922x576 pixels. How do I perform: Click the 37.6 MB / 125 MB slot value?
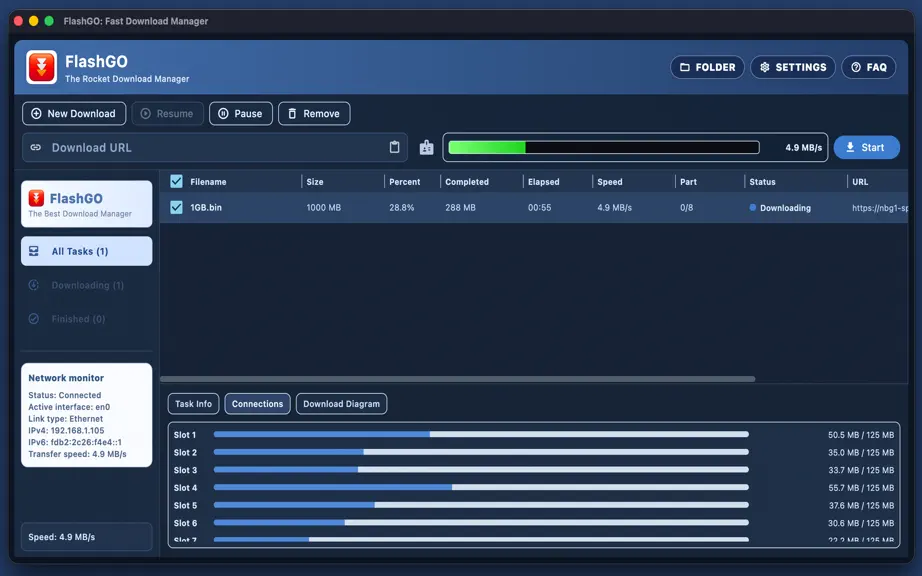point(861,505)
